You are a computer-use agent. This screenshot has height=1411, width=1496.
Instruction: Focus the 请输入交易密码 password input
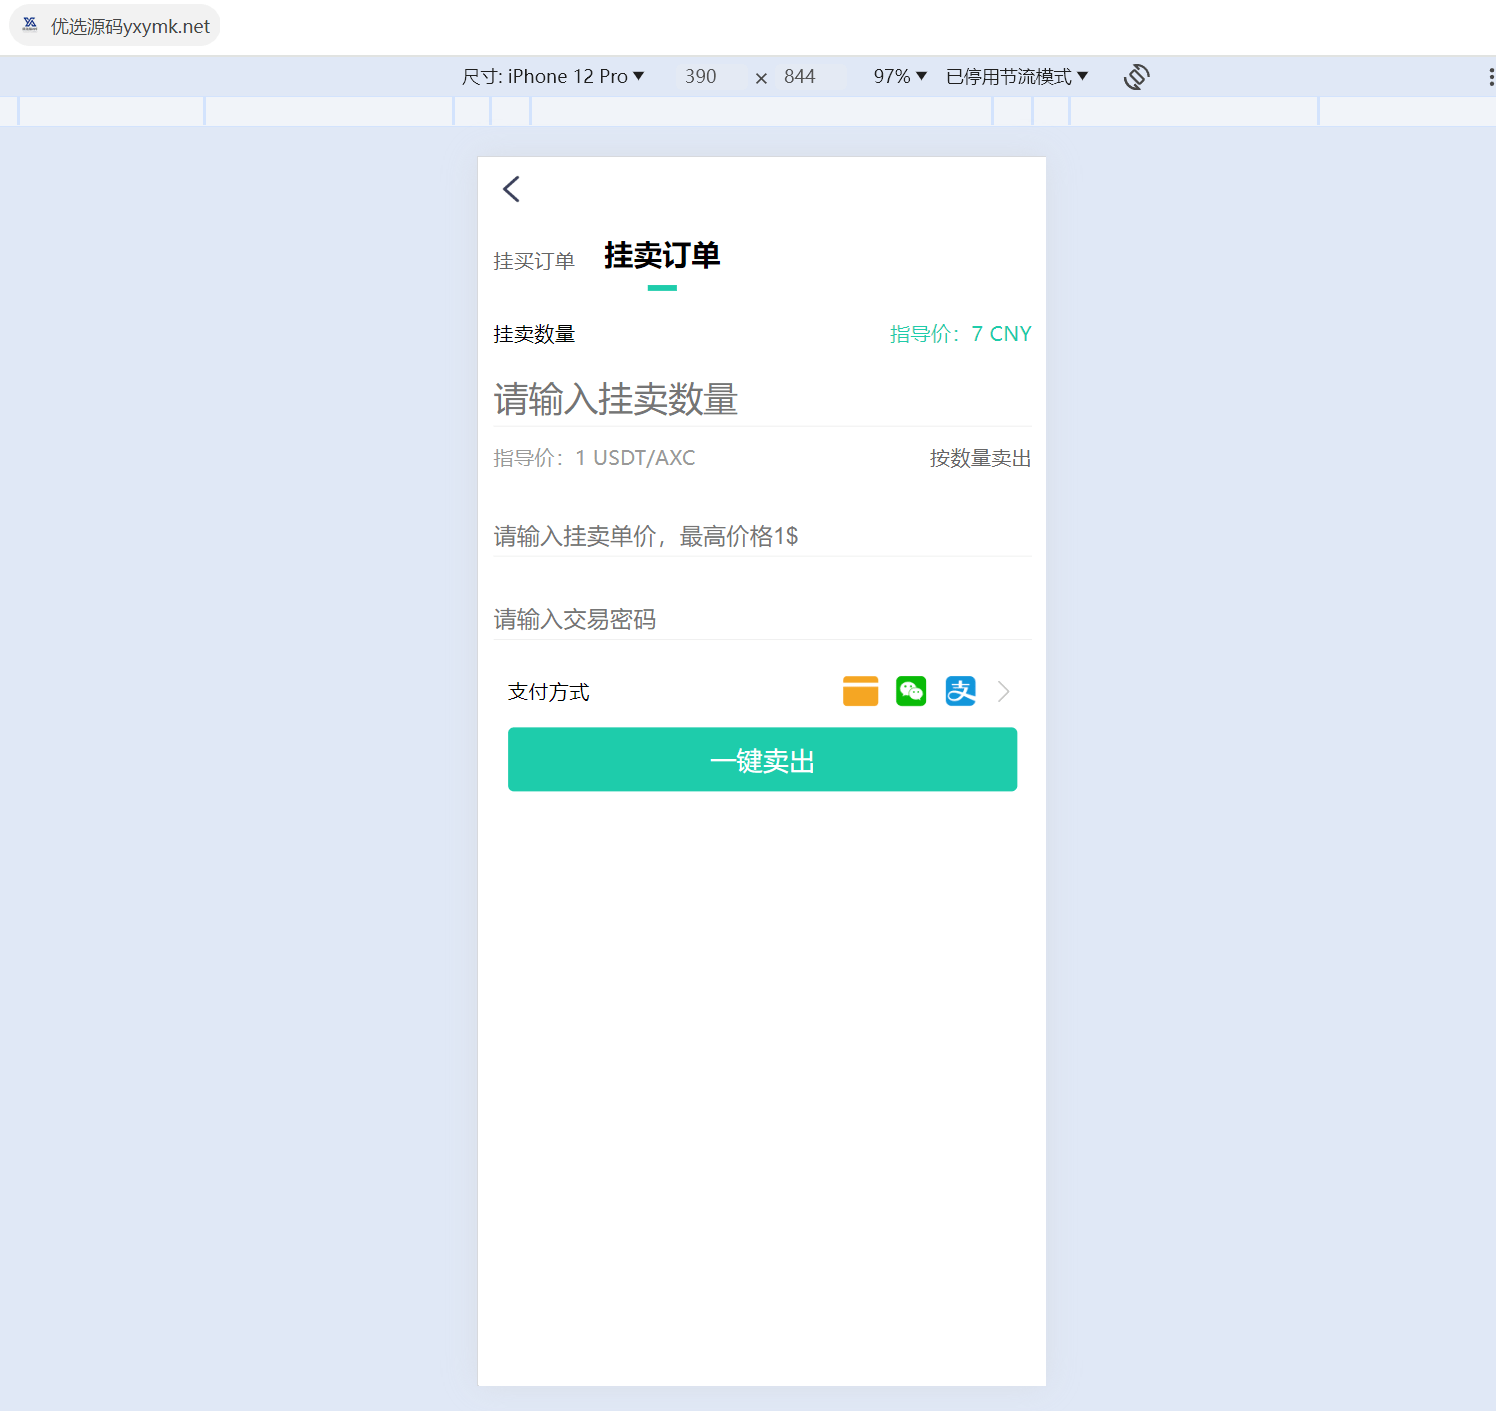pos(762,619)
